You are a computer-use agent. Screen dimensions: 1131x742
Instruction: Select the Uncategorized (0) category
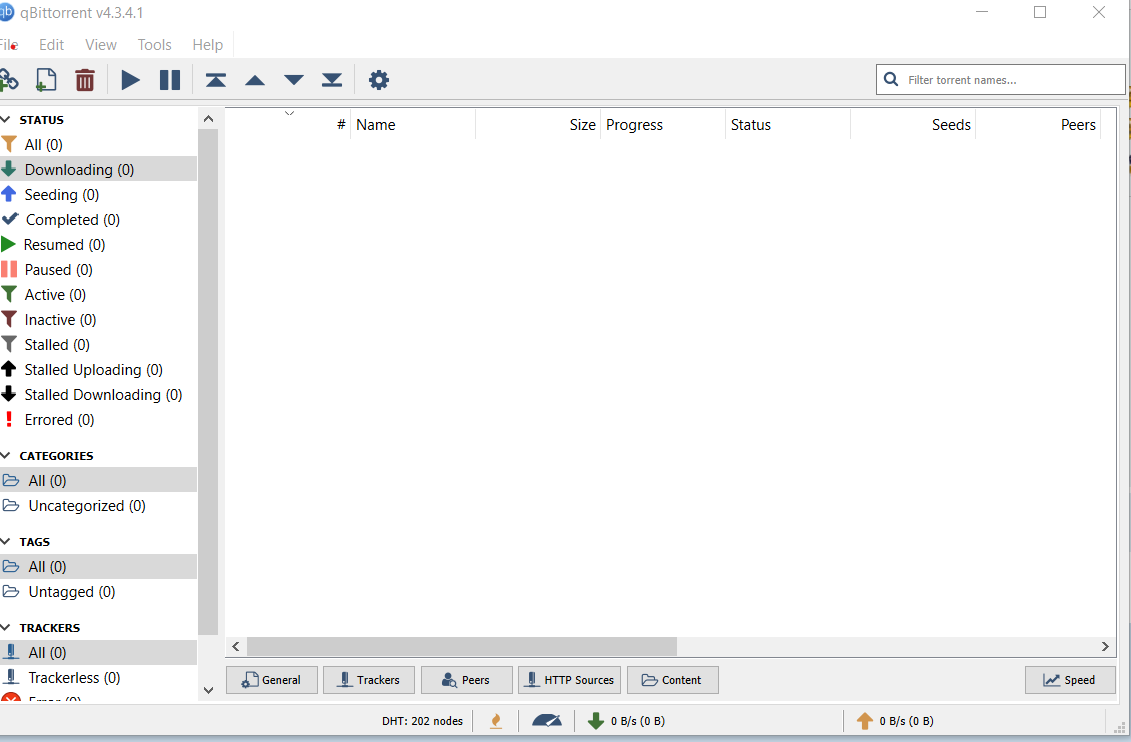coord(98,505)
